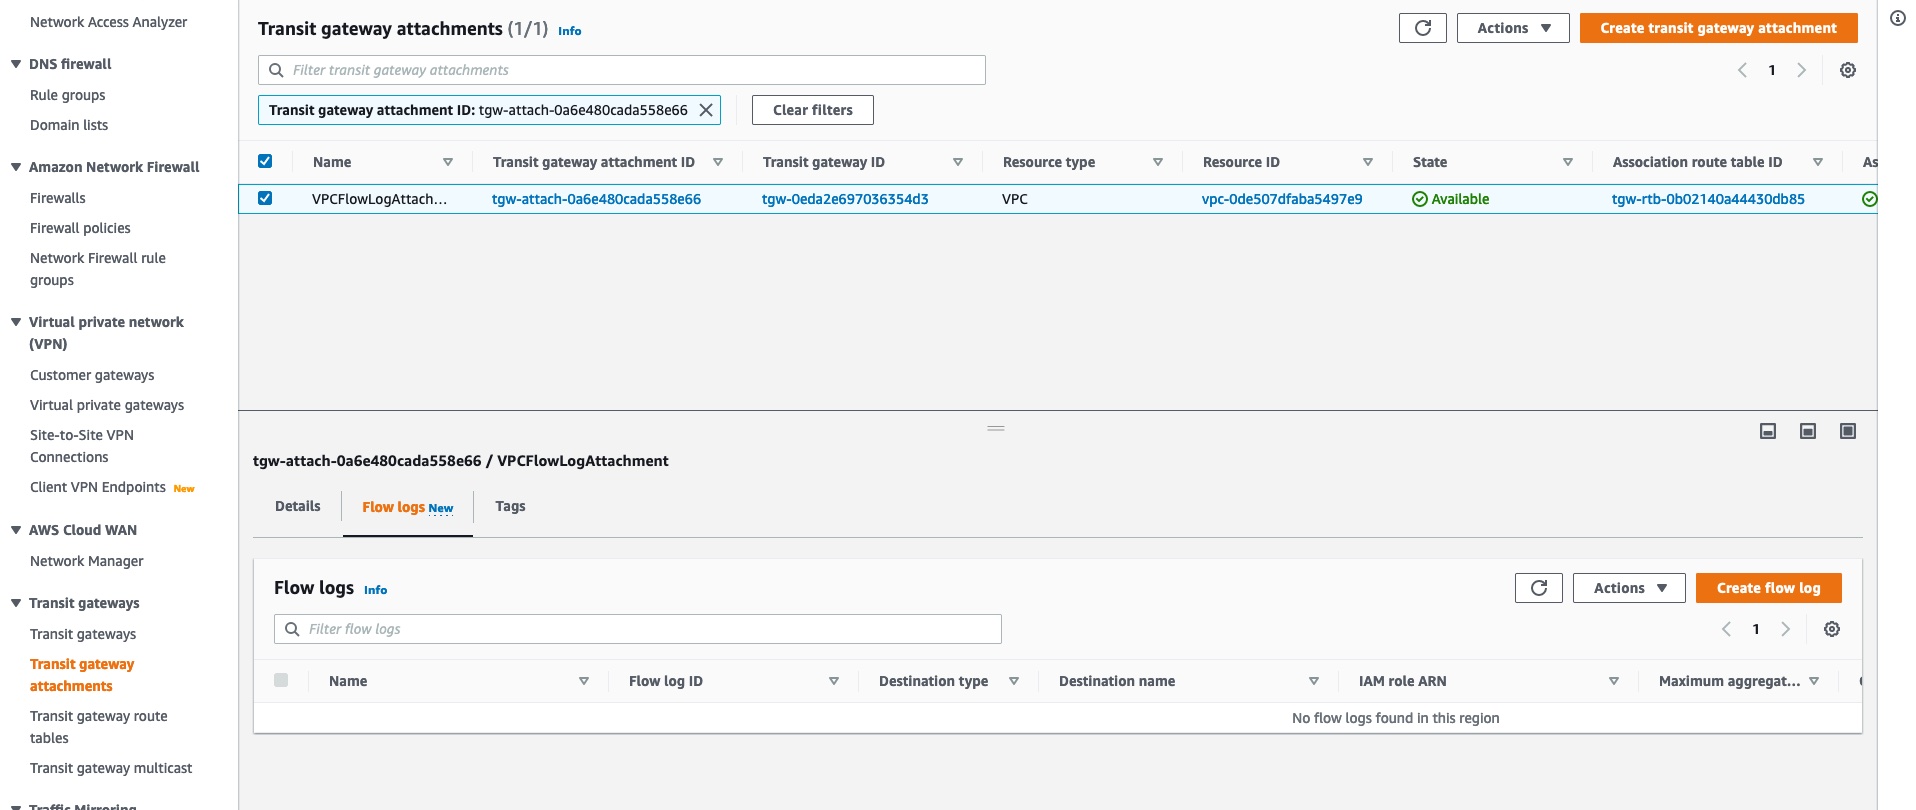The width and height of the screenshot is (1916, 810).
Task: Sort flow logs by Destination type
Action: click(x=1014, y=681)
